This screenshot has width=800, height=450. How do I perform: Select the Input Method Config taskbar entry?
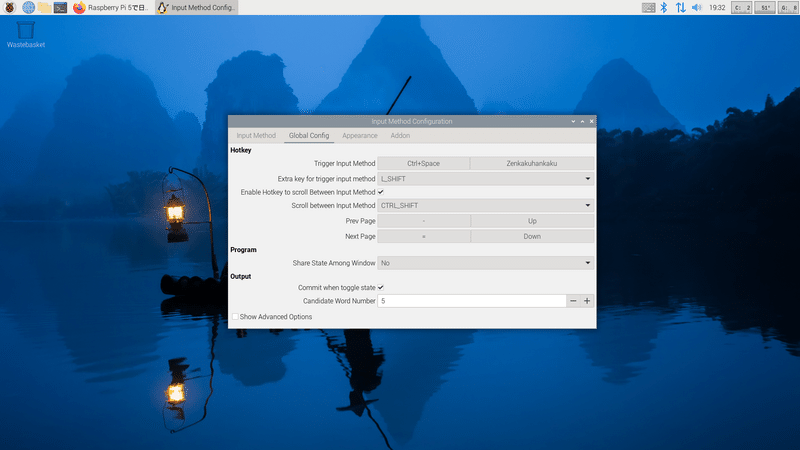click(x=197, y=7)
